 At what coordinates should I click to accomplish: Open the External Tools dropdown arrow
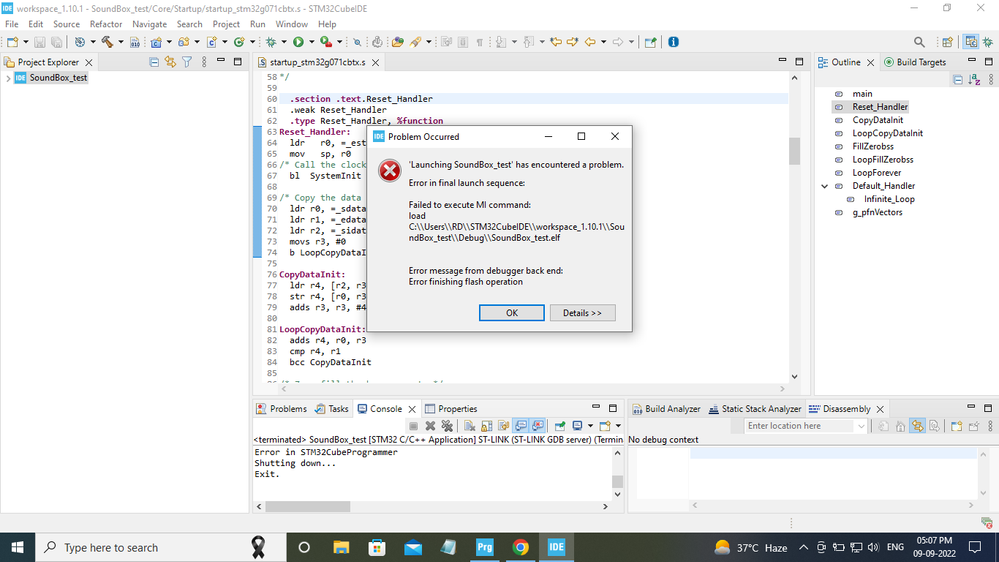pos(340,42)
